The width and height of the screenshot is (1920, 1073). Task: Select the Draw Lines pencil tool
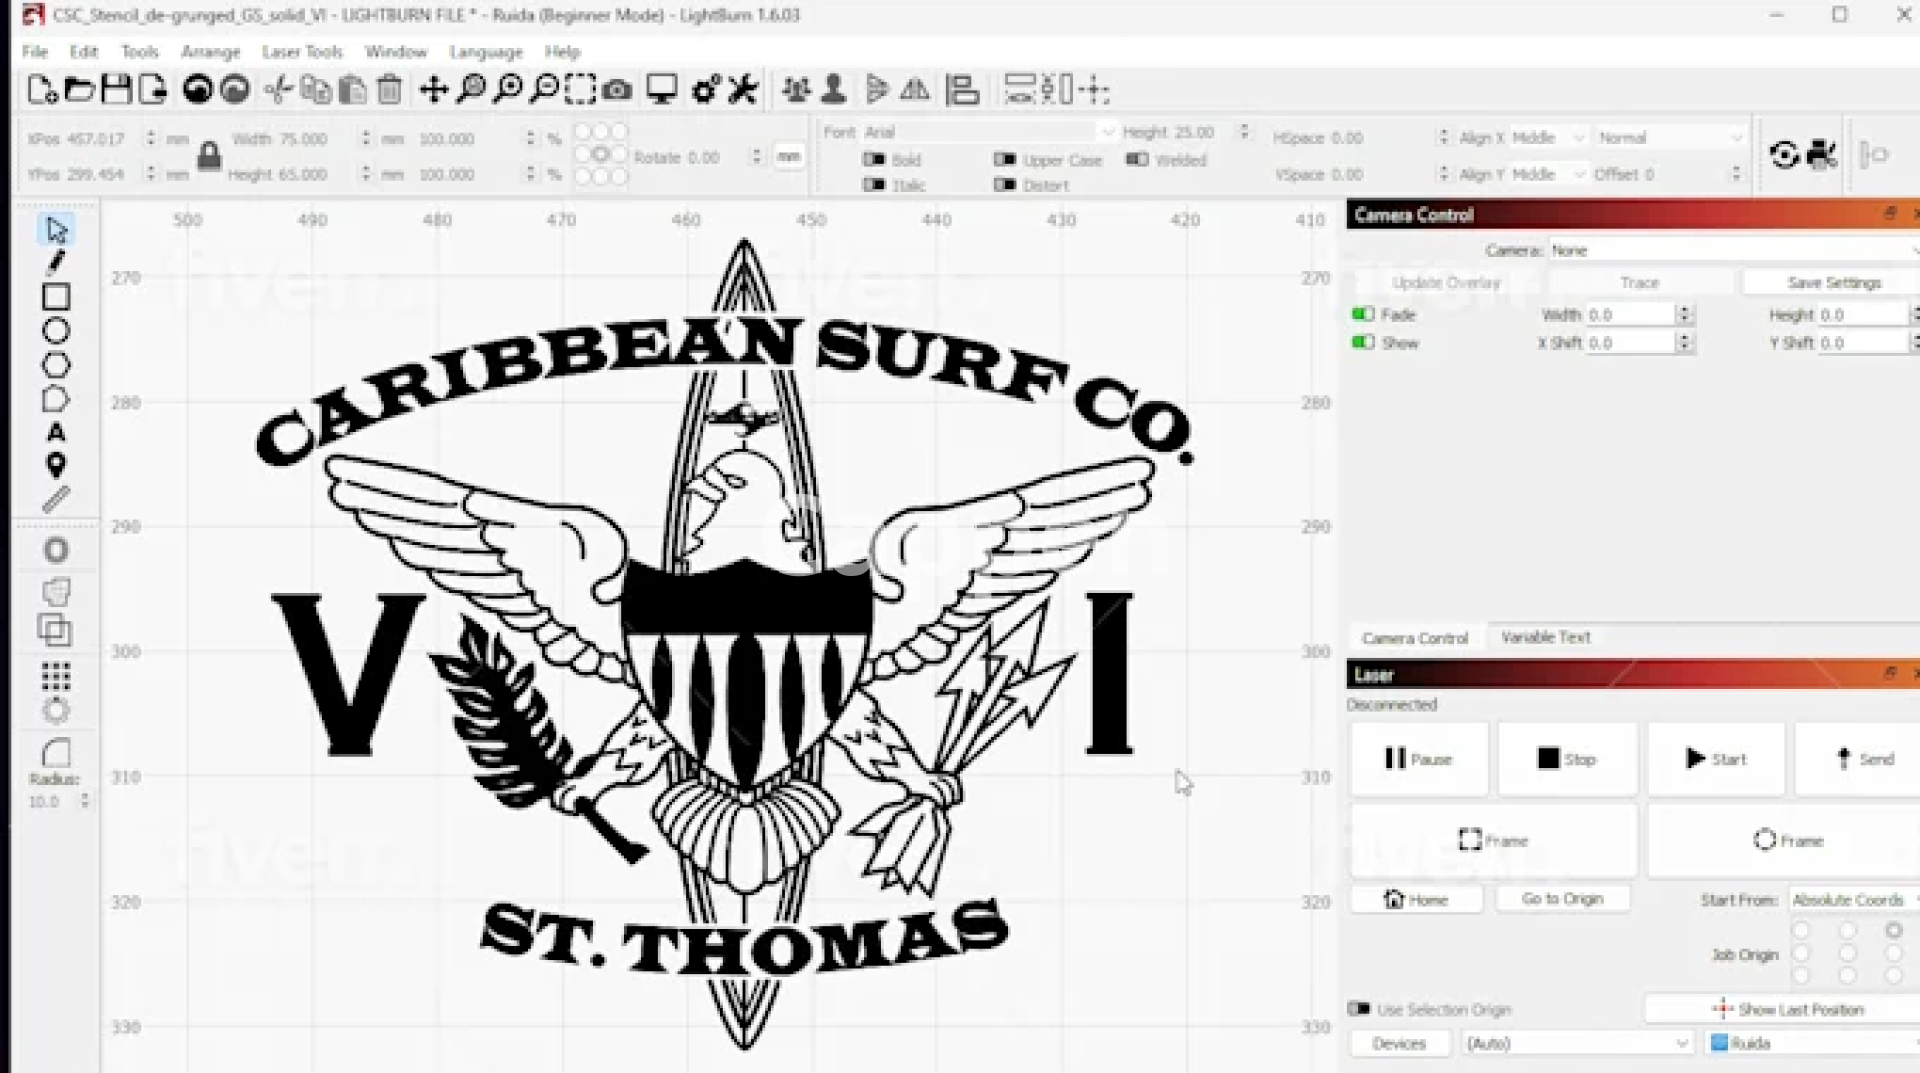[56, 263]
